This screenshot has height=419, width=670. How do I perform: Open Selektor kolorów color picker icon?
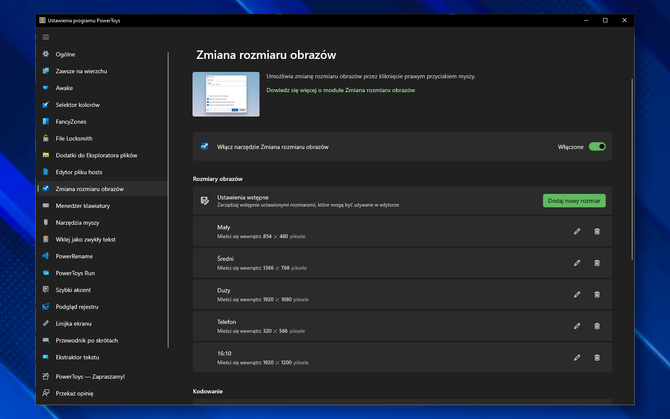pos(46,105)
